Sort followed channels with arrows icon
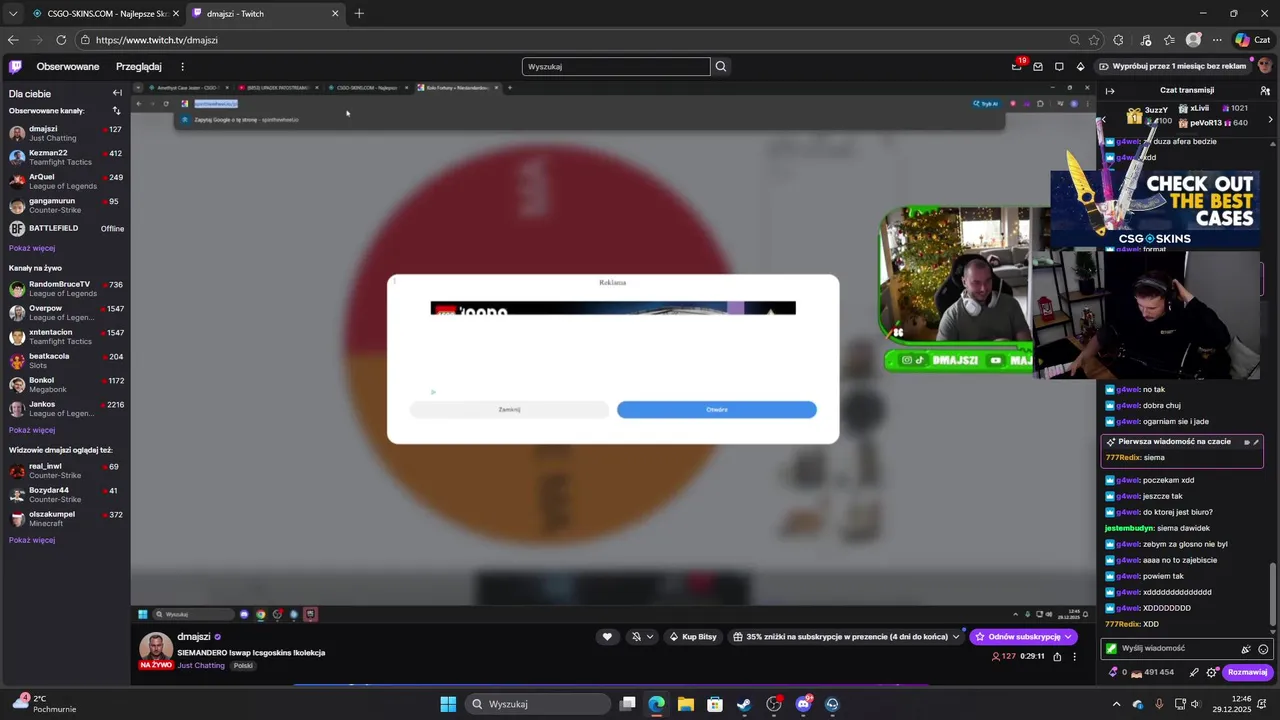Image resolution: width=1280 pixels, height=720 pixels. tap(116, 111)
